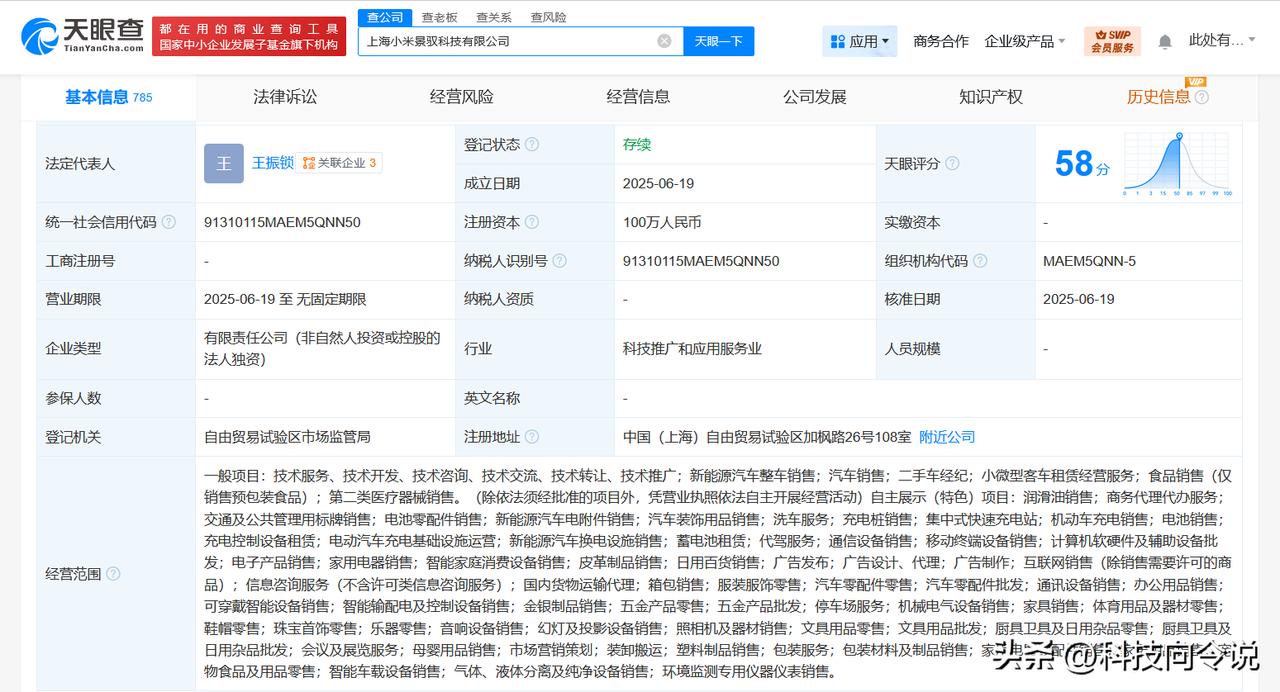Click the 经营范围 description text
Viewport: 1280px width, 692px height.
pyautogui.click(x=718, y=574)
